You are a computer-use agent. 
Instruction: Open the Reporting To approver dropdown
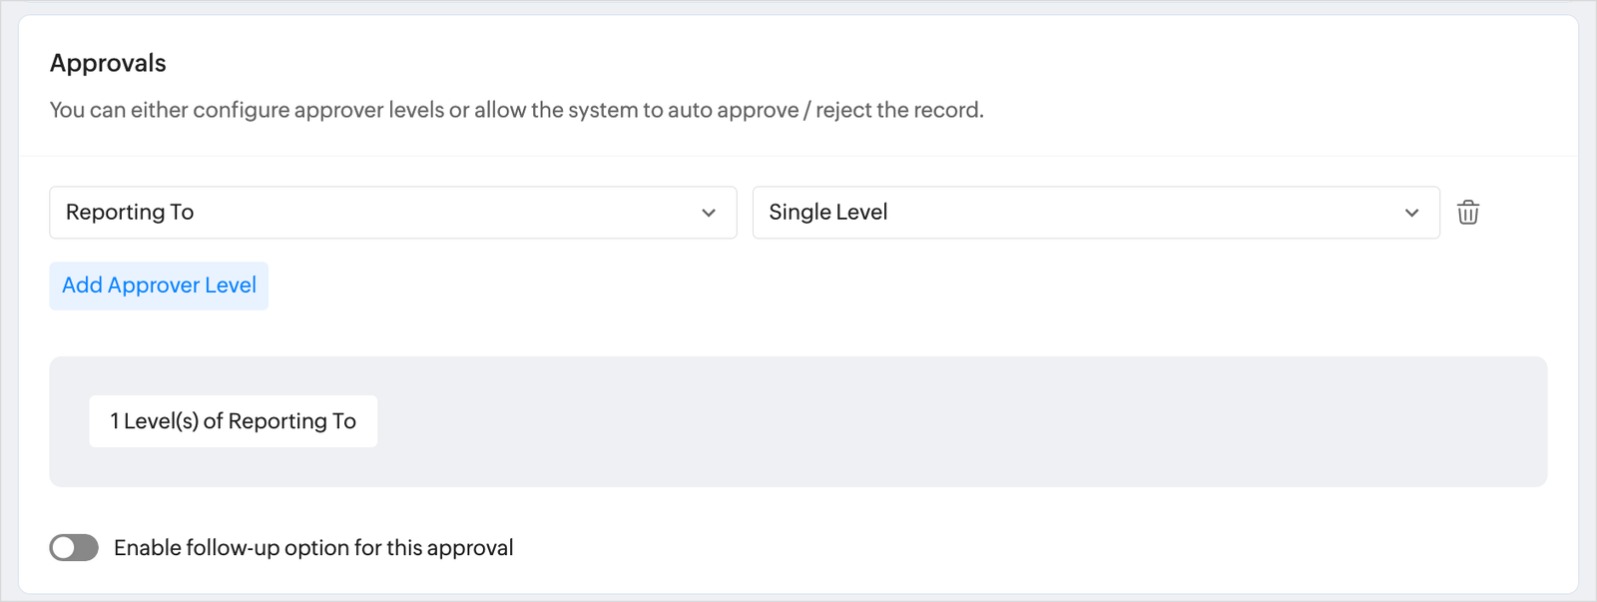coord(392,213)
